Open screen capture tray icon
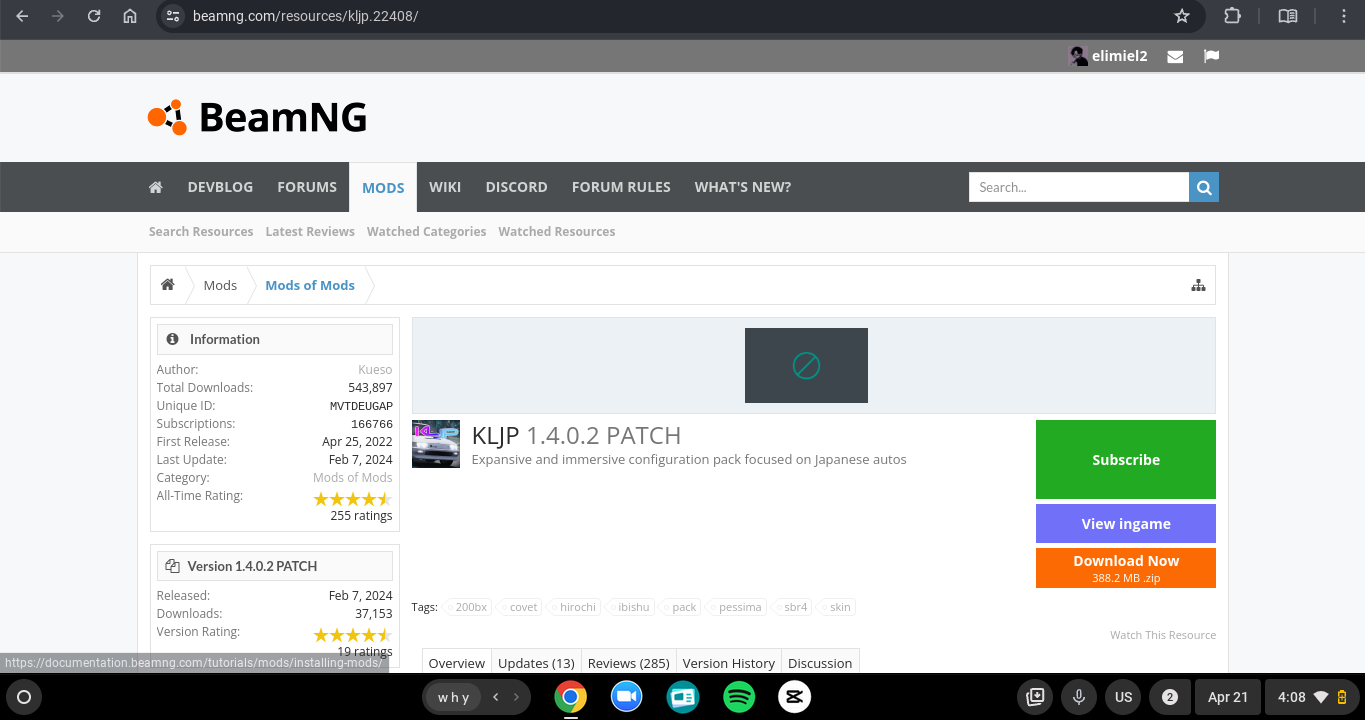Image resolution: width=1365 pixels, height=720 pixels. coord(1036,697)
